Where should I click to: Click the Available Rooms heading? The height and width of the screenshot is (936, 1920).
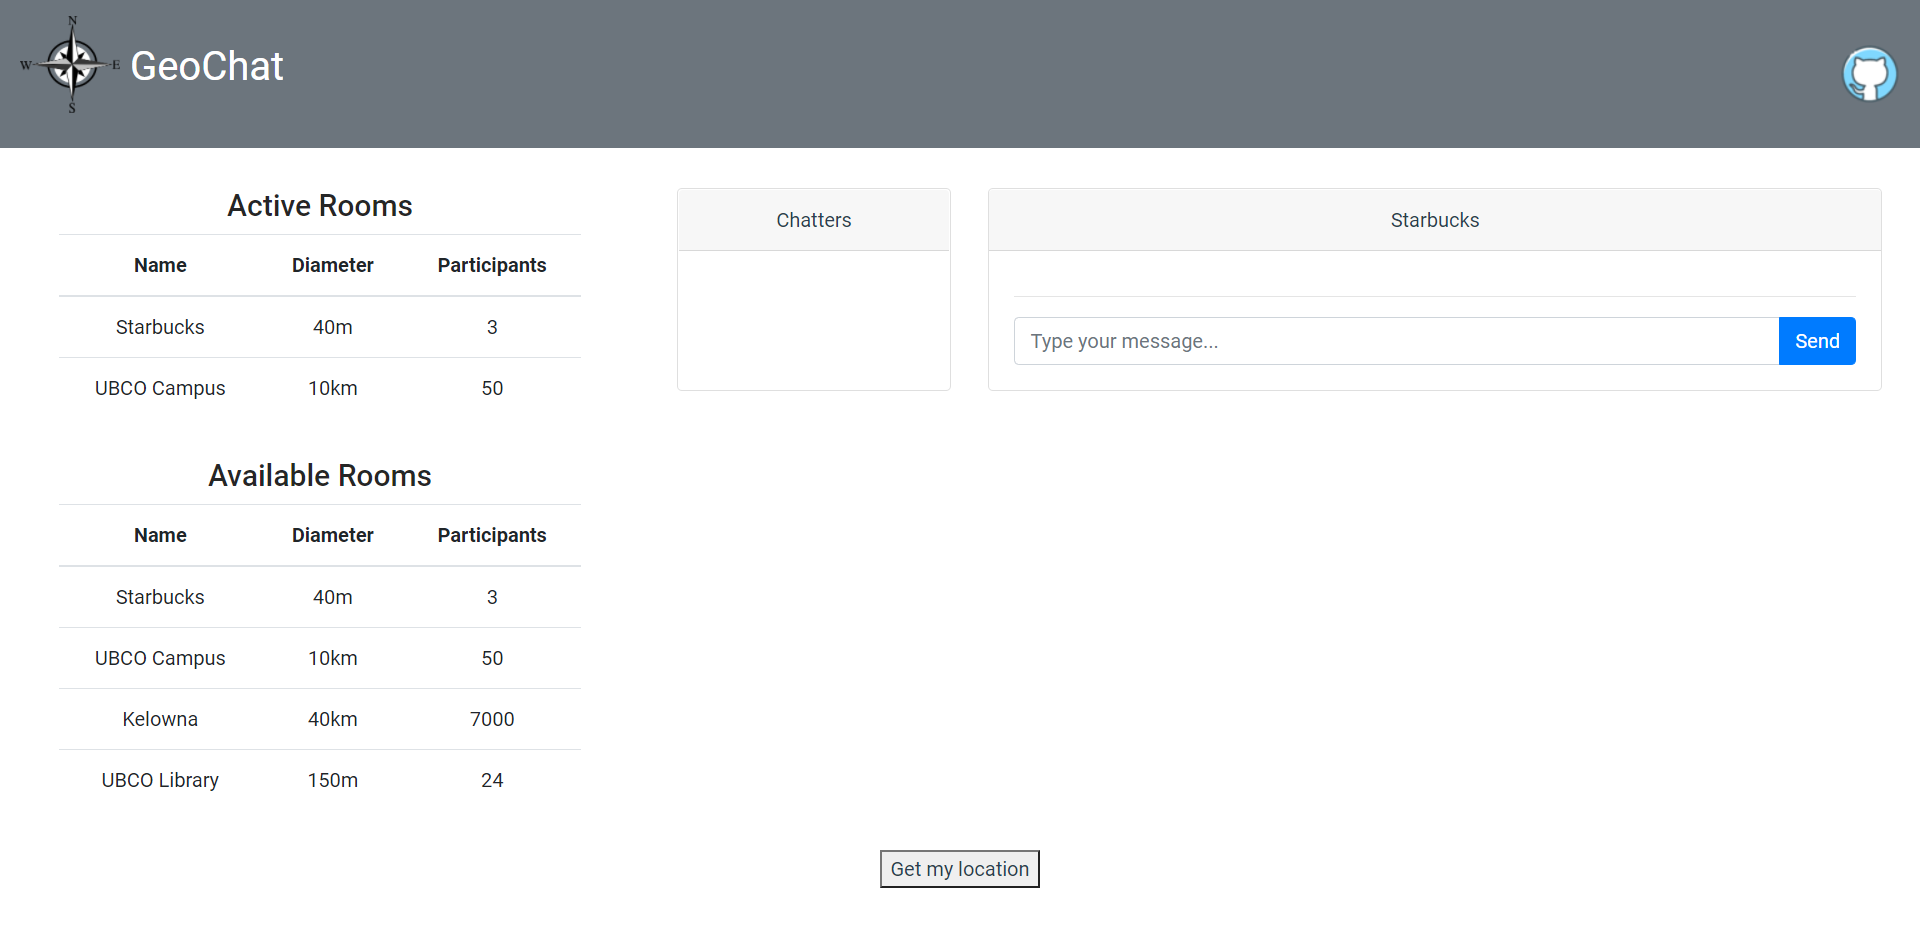pyautogui.click(x=320, y=475)
